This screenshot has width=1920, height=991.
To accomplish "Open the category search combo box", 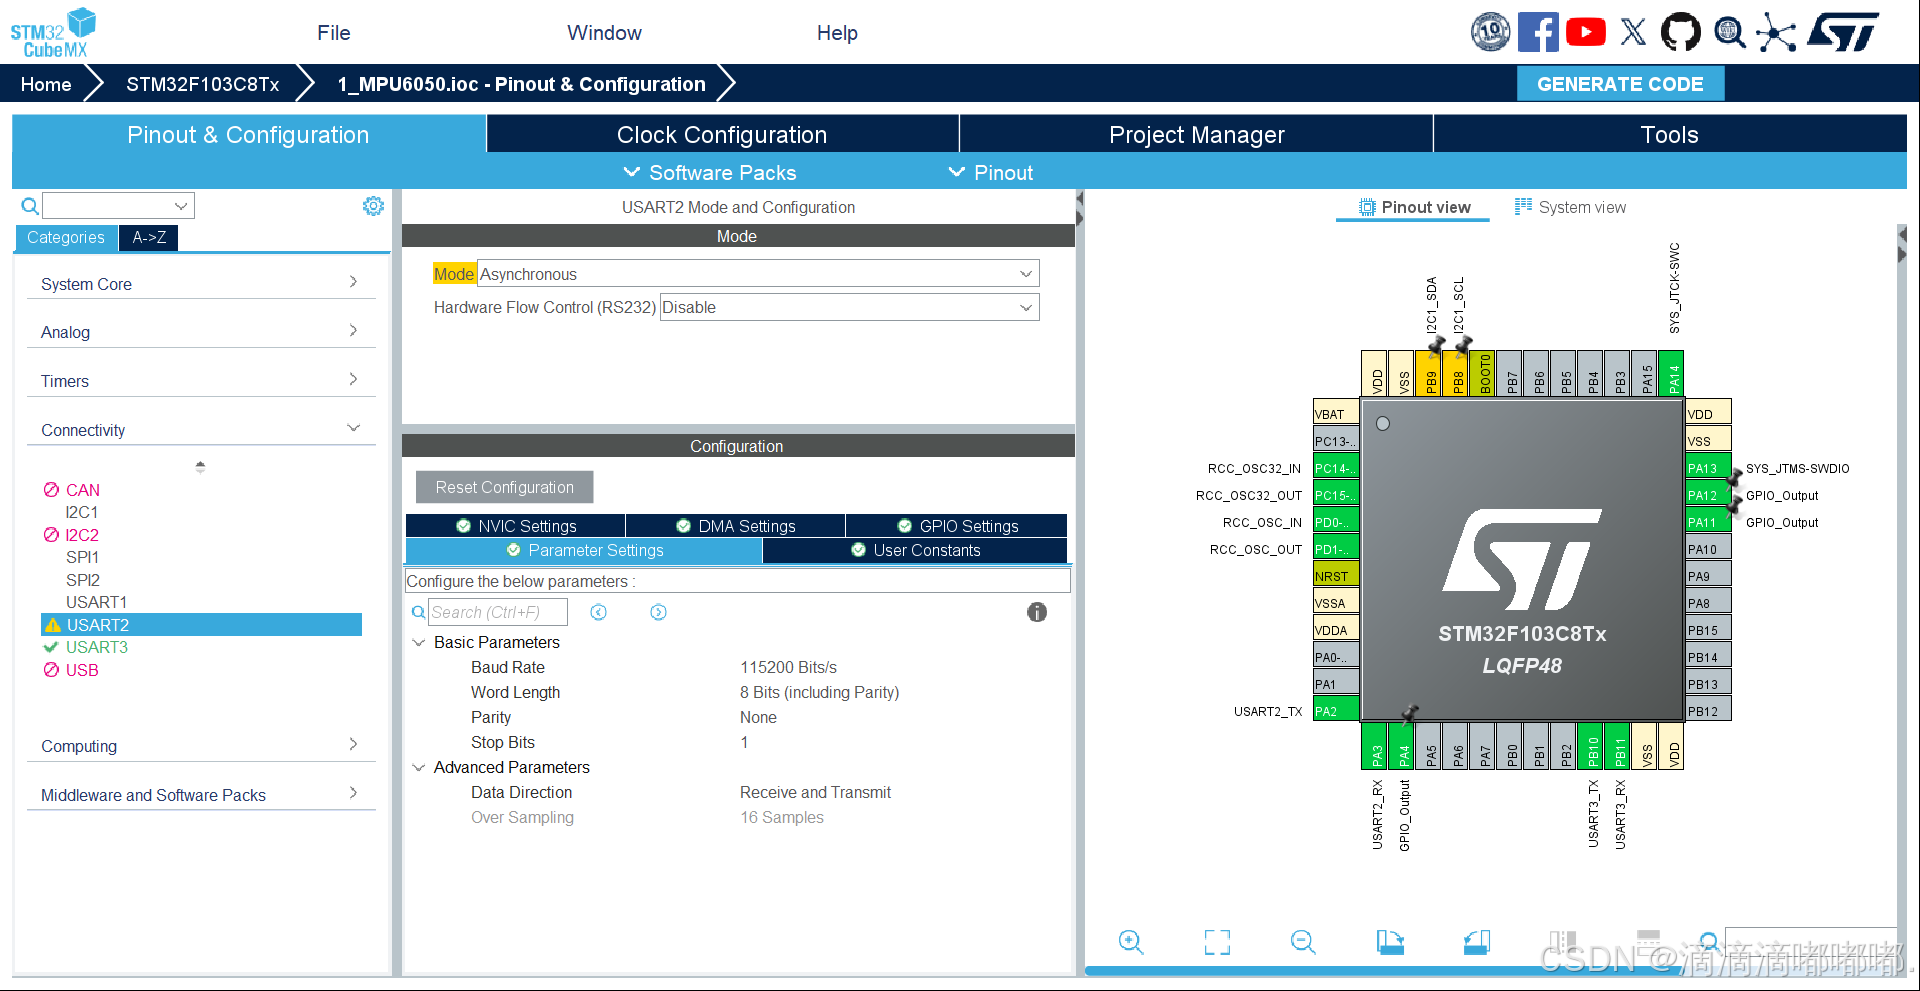I will (118, 206).
